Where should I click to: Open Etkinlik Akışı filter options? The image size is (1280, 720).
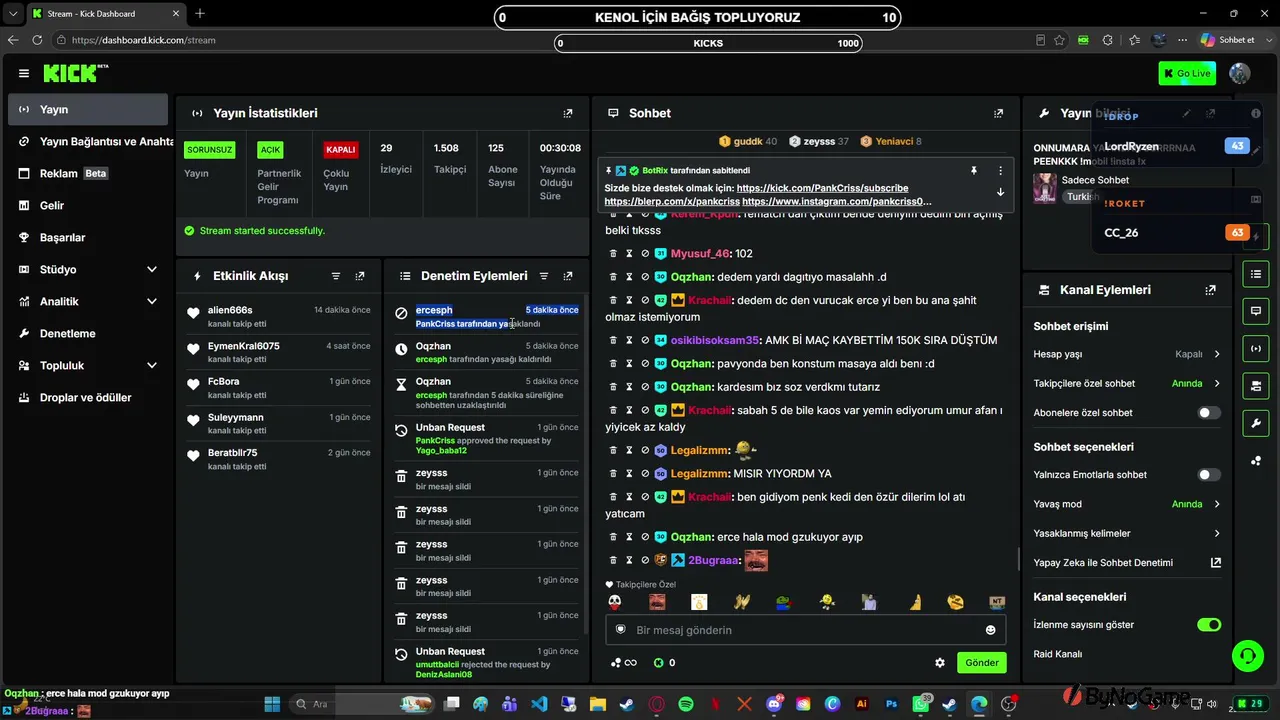coord(336,276)
